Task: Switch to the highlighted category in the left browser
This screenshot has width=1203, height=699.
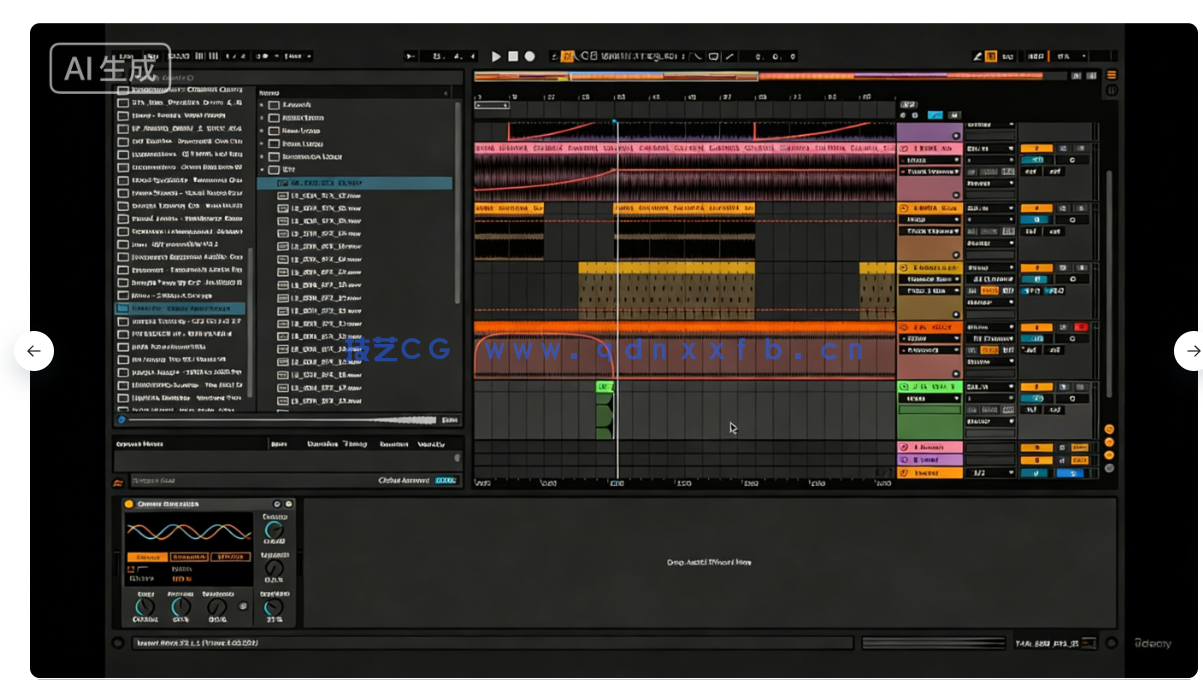Action: tap(178, 308)
